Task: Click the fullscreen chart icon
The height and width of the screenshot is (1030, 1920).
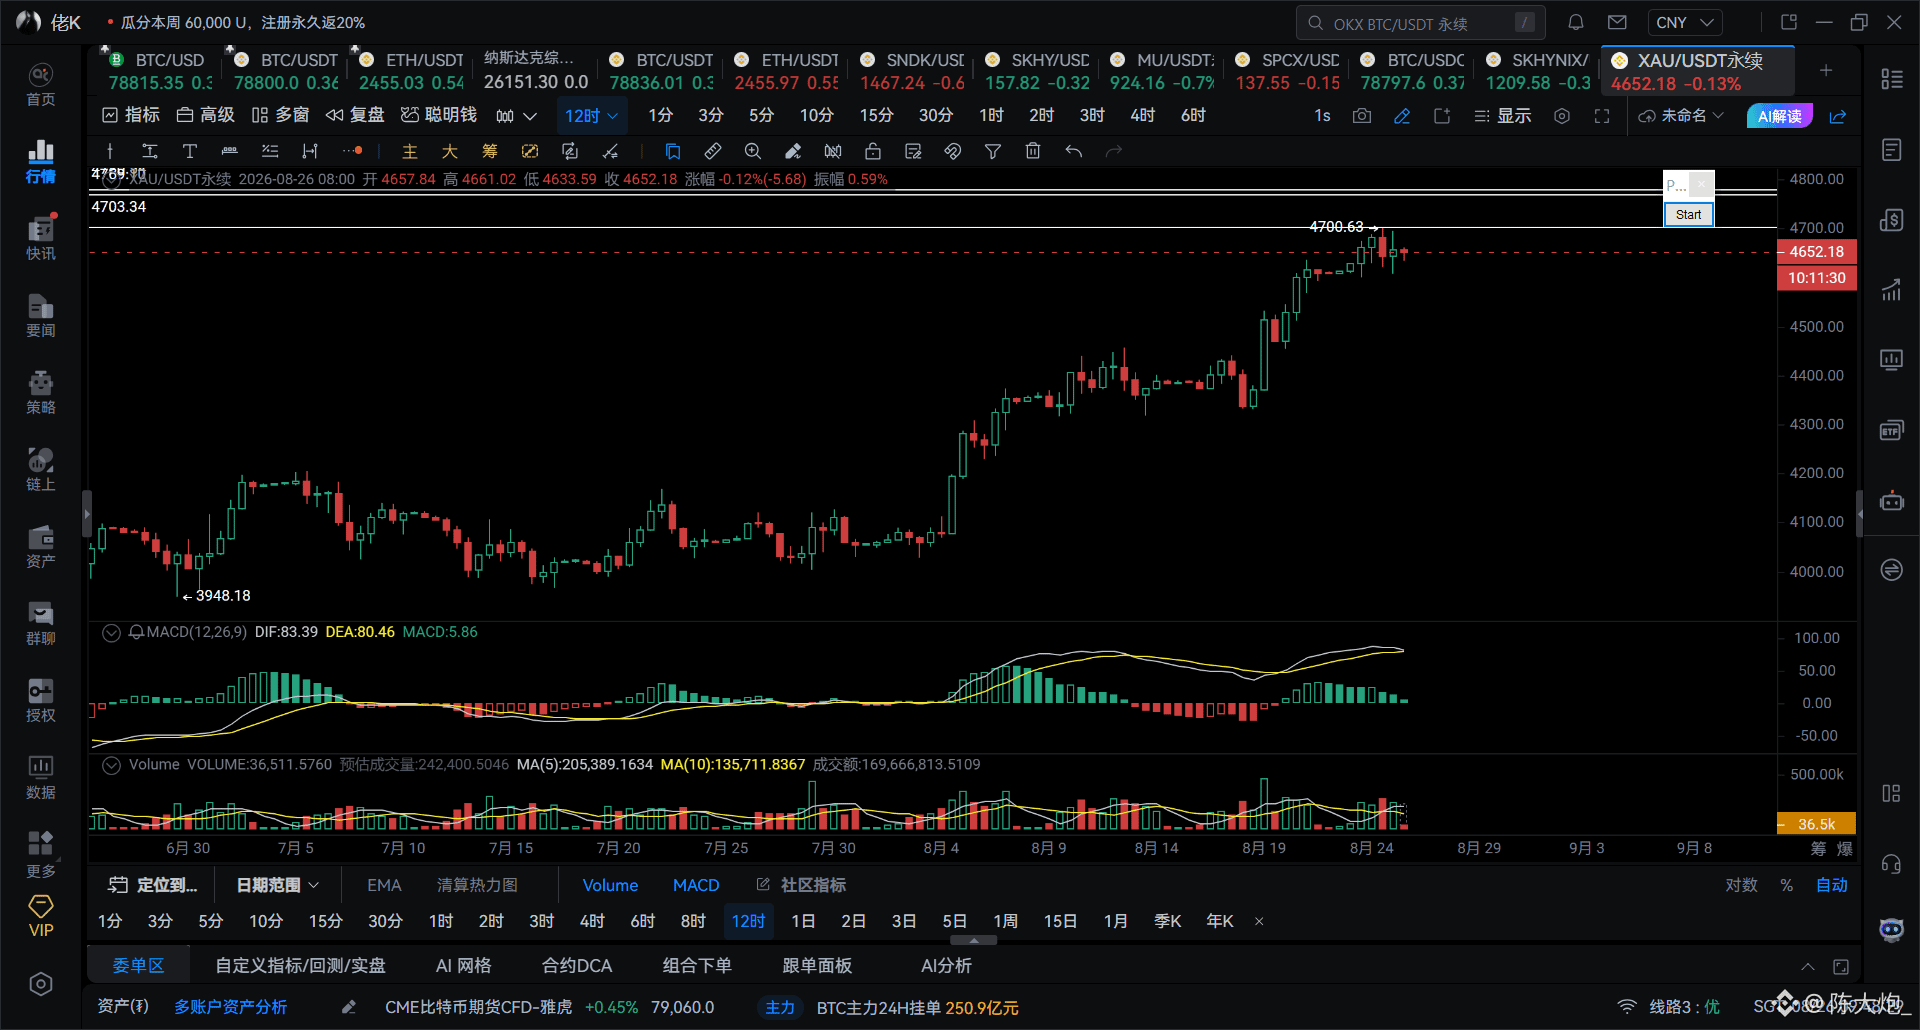Action: pyautogui.click(x=1602, y=116)
